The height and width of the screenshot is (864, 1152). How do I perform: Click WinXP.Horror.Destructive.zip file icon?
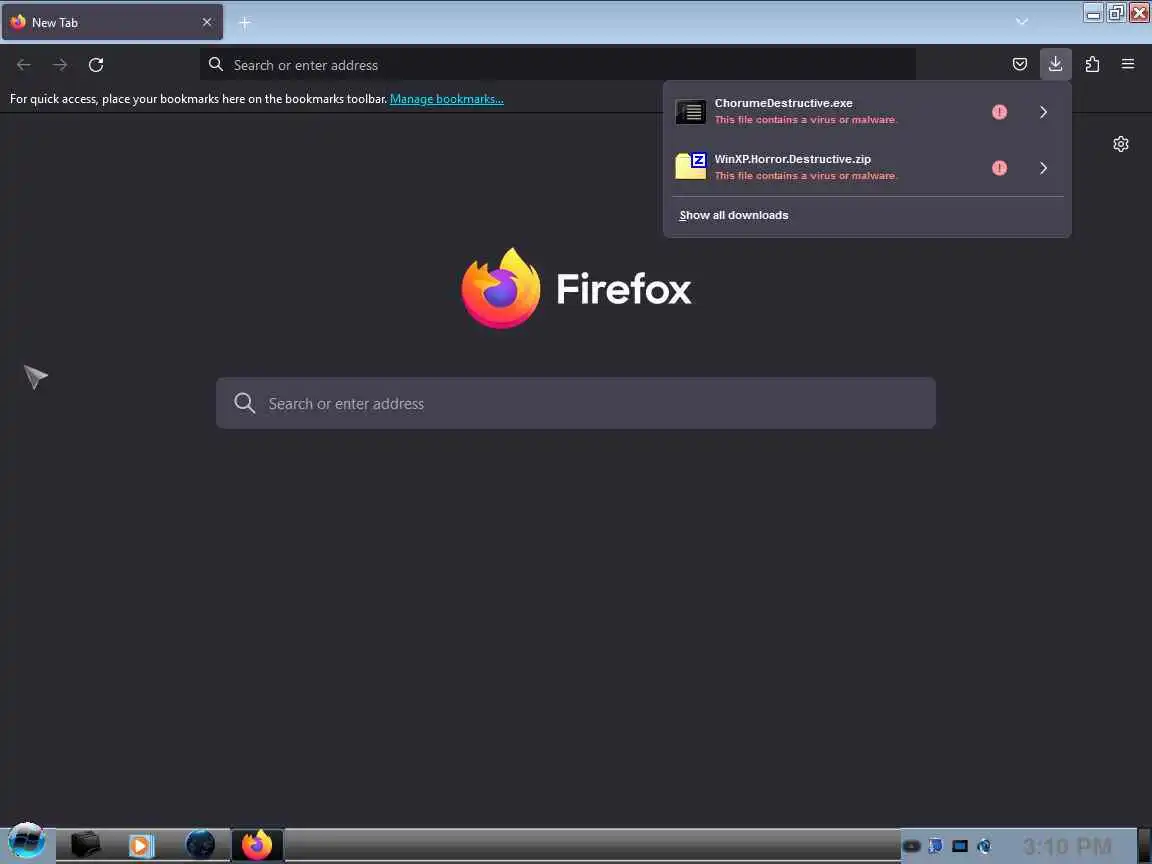(x=691, y=166)
